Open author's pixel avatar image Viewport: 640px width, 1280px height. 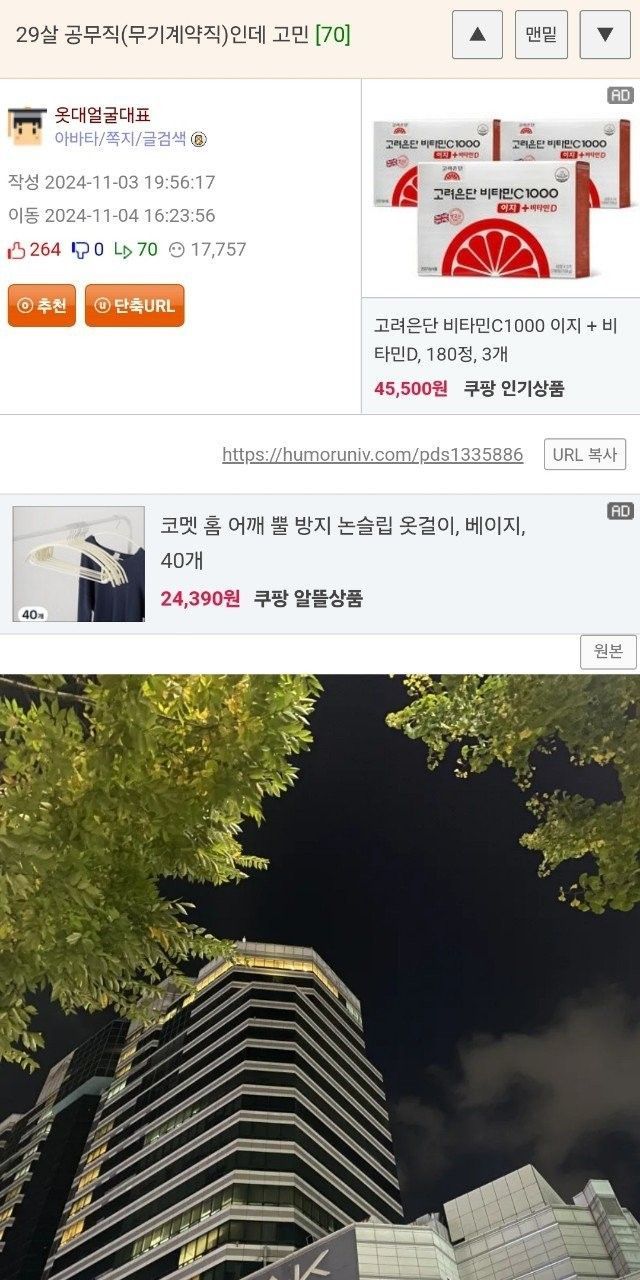tap(27, 126)
